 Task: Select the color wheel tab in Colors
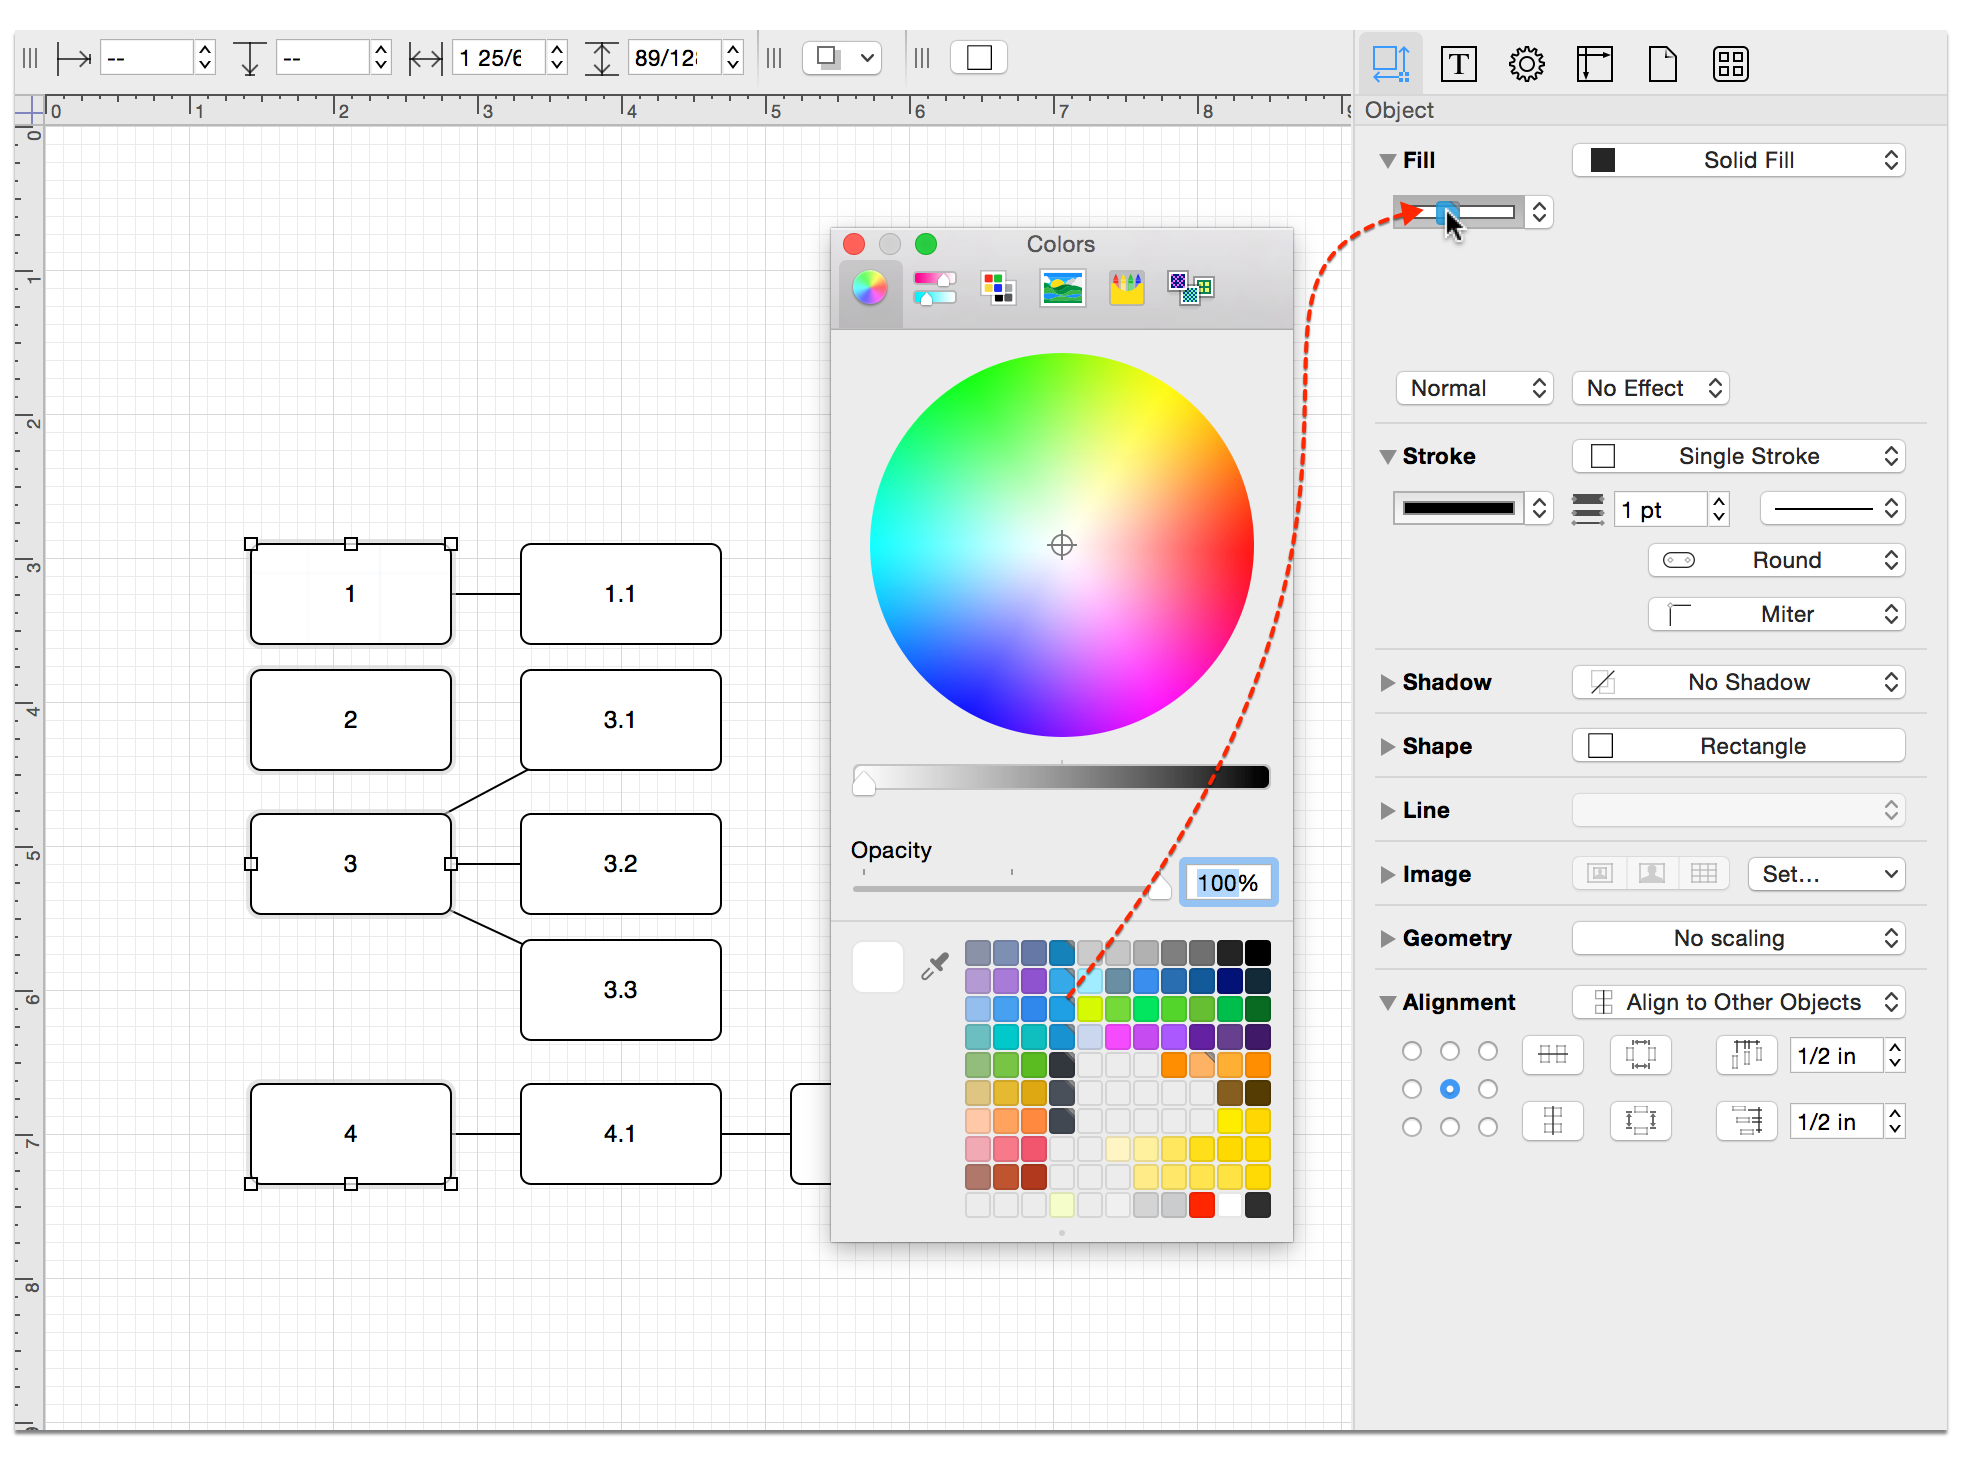coord(868,287)
